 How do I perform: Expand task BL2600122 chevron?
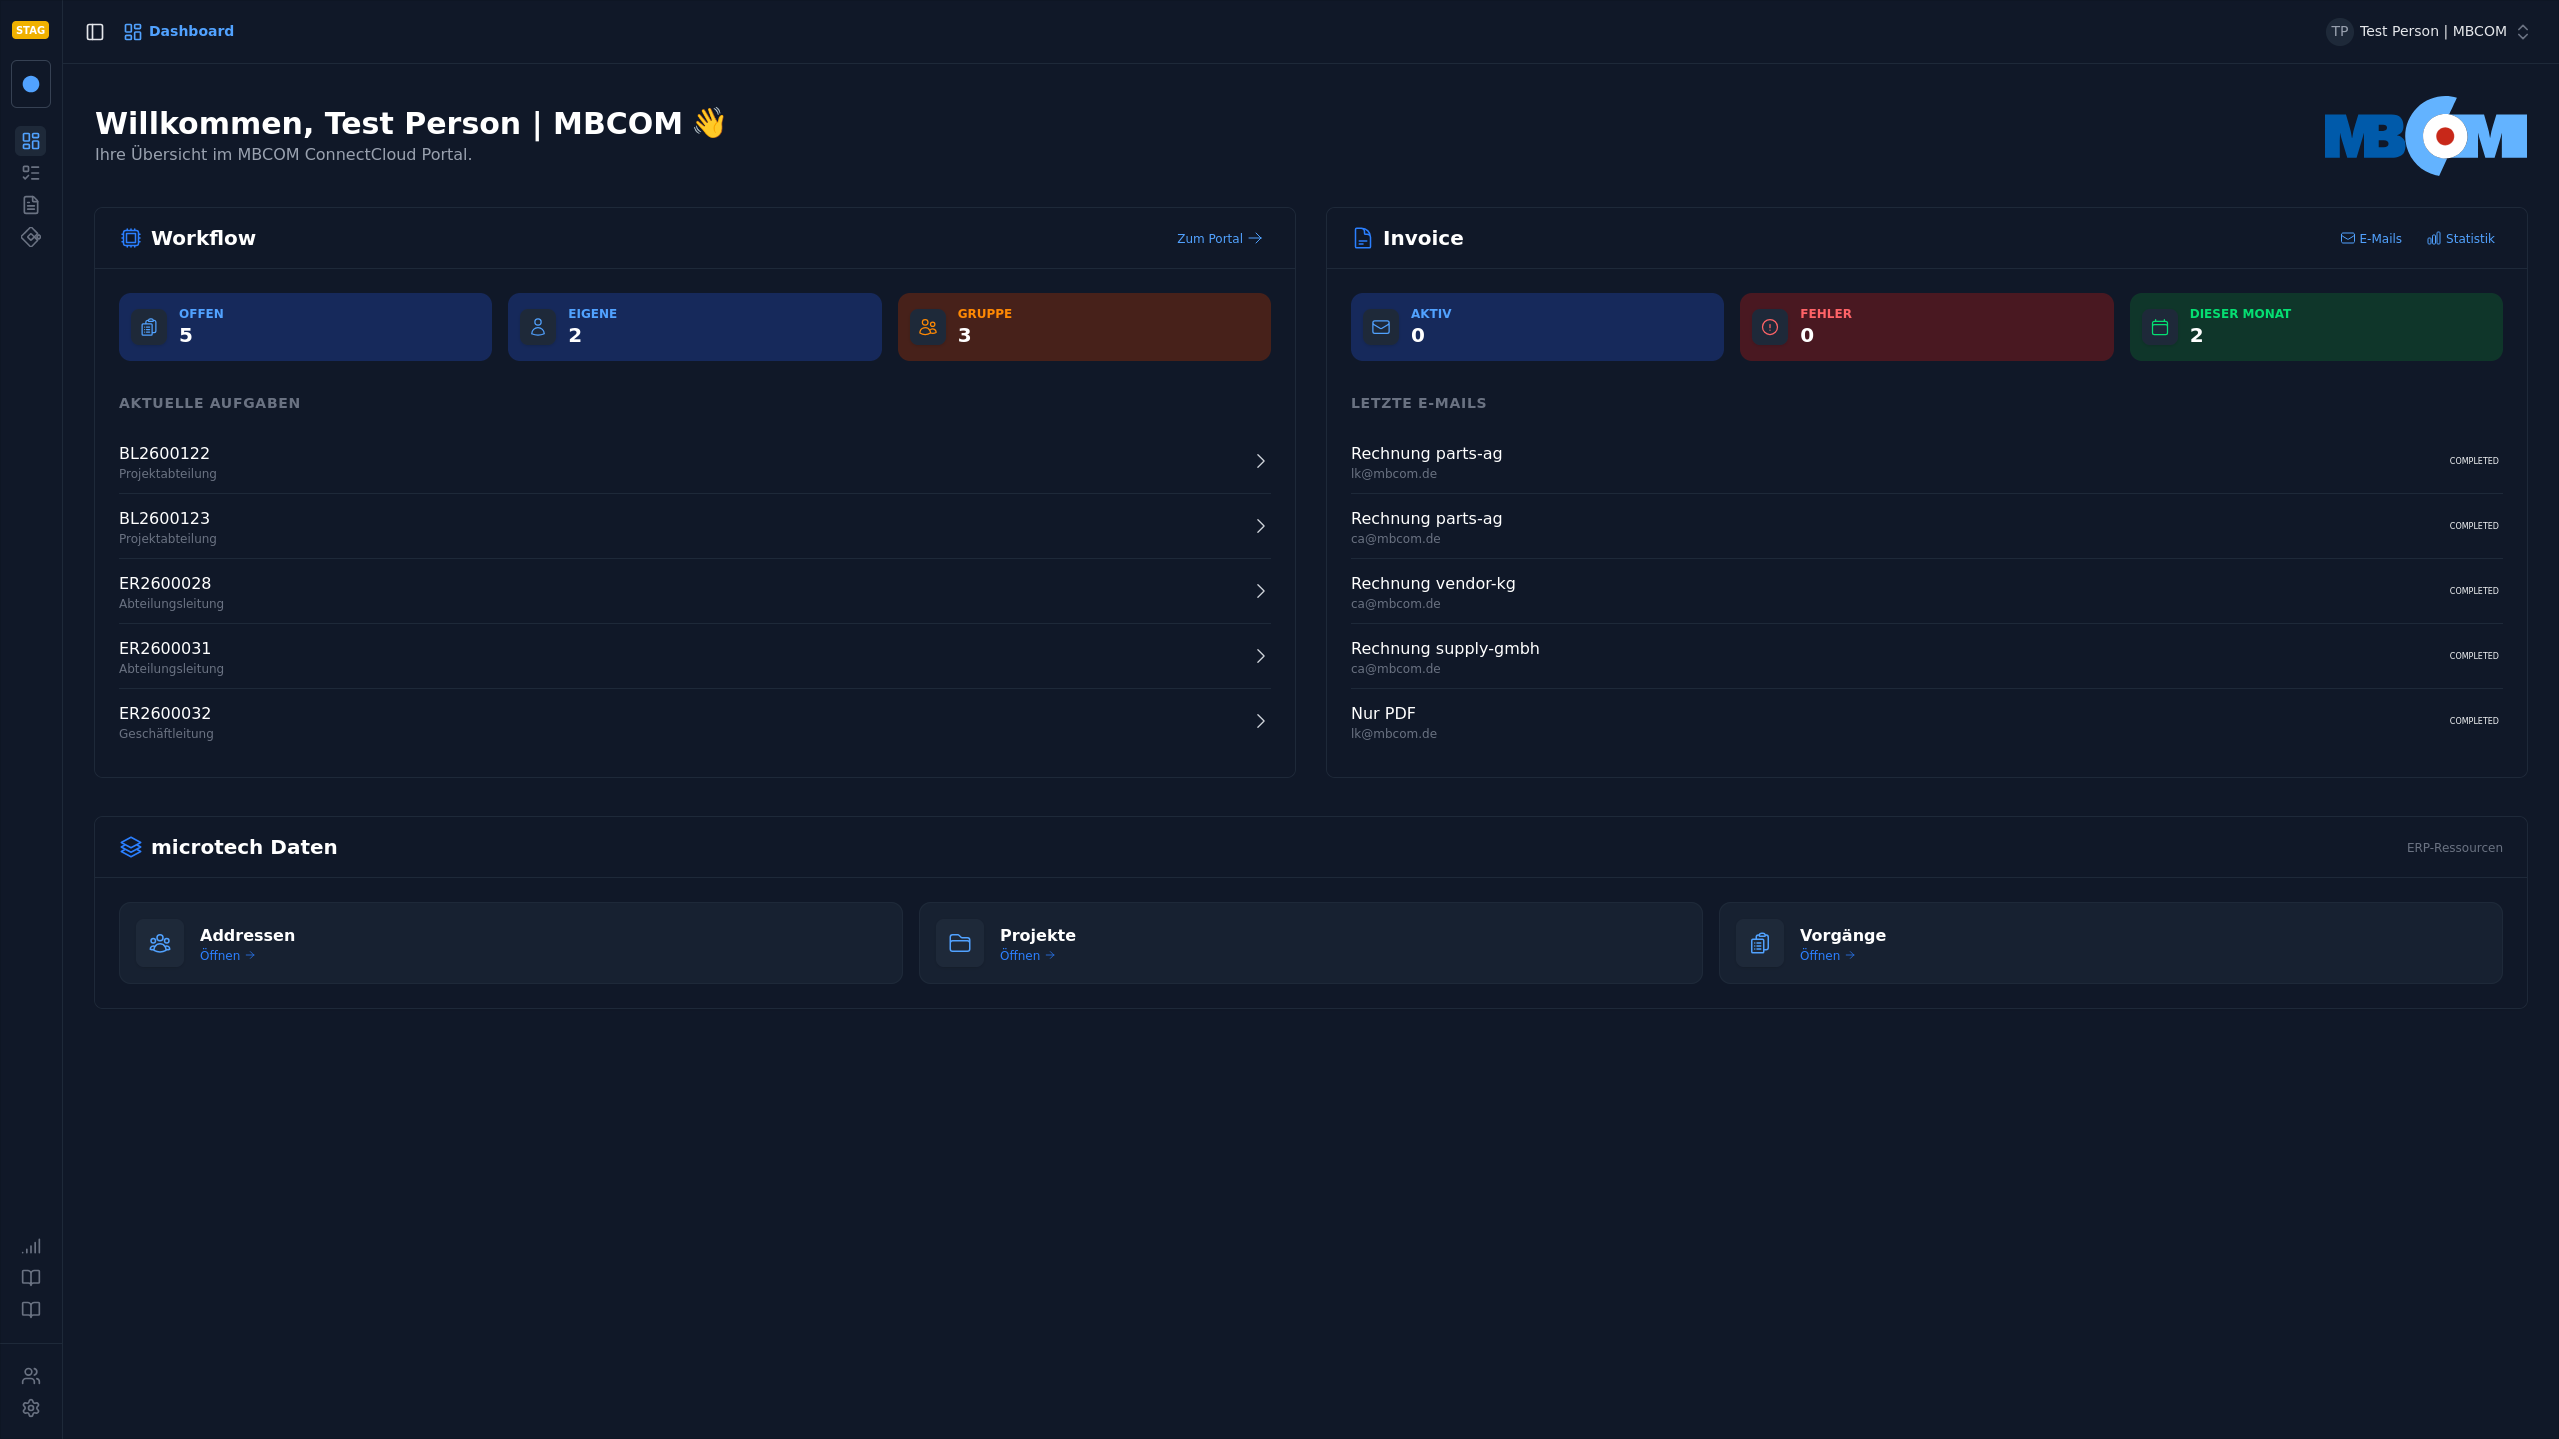(1261, 461)
